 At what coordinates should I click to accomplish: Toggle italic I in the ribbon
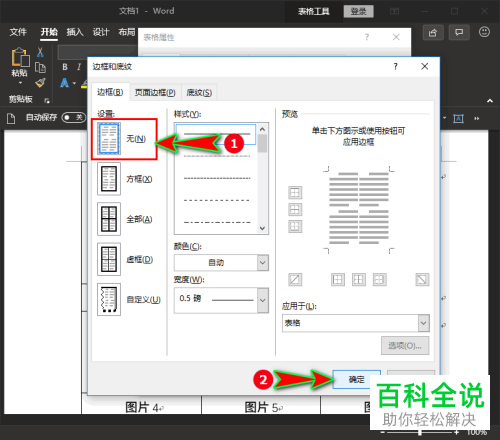pos(79,67)
